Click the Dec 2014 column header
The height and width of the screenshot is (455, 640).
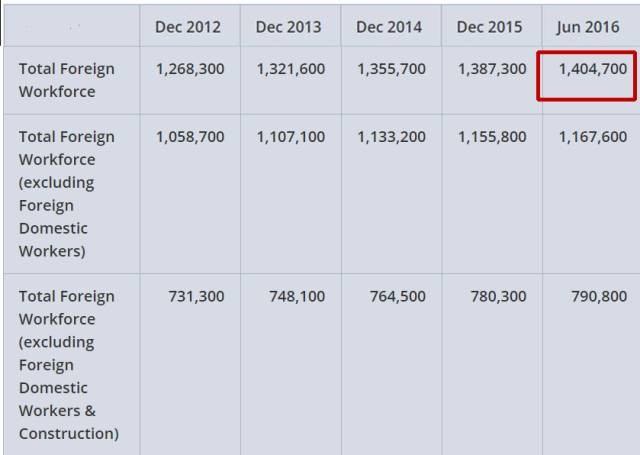pyautogui.click(x=390, y=27)
